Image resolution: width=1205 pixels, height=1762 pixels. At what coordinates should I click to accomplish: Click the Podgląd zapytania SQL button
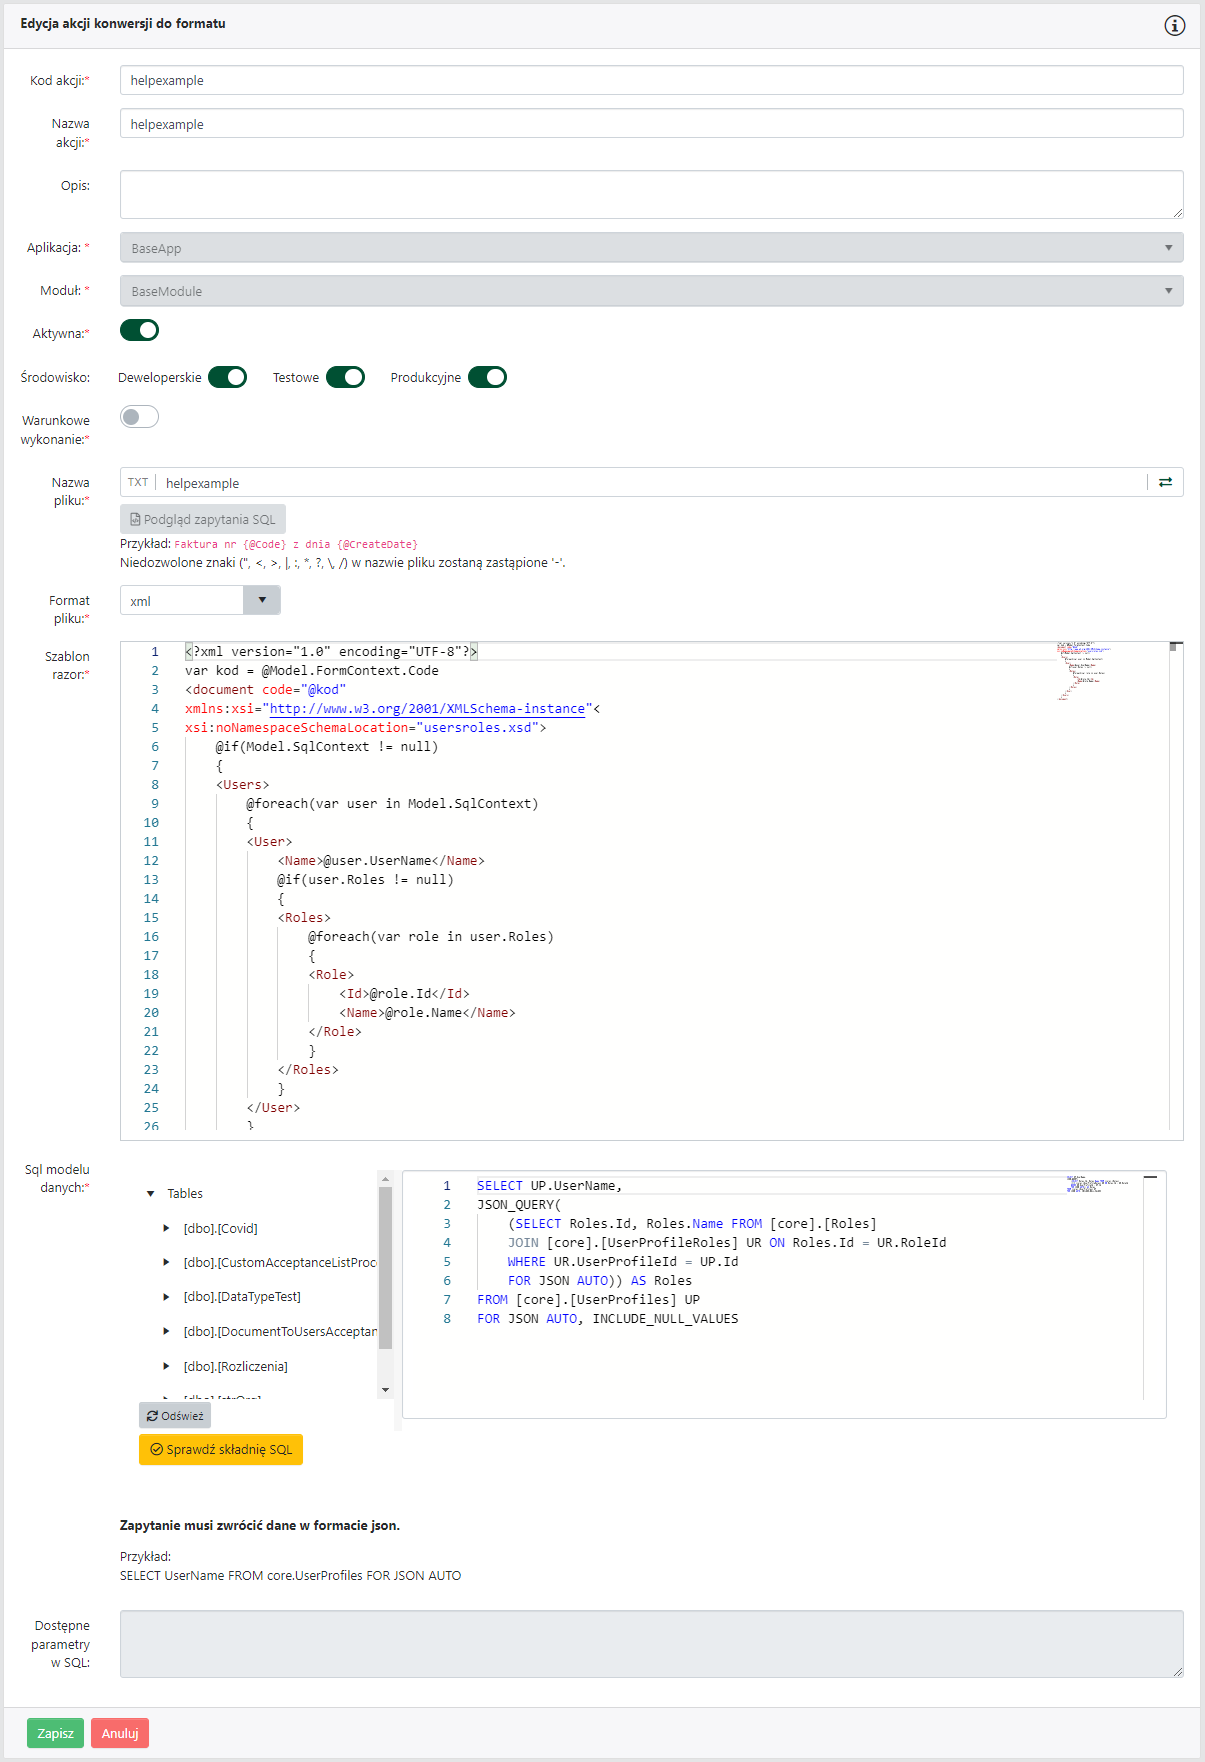[203, 519]
